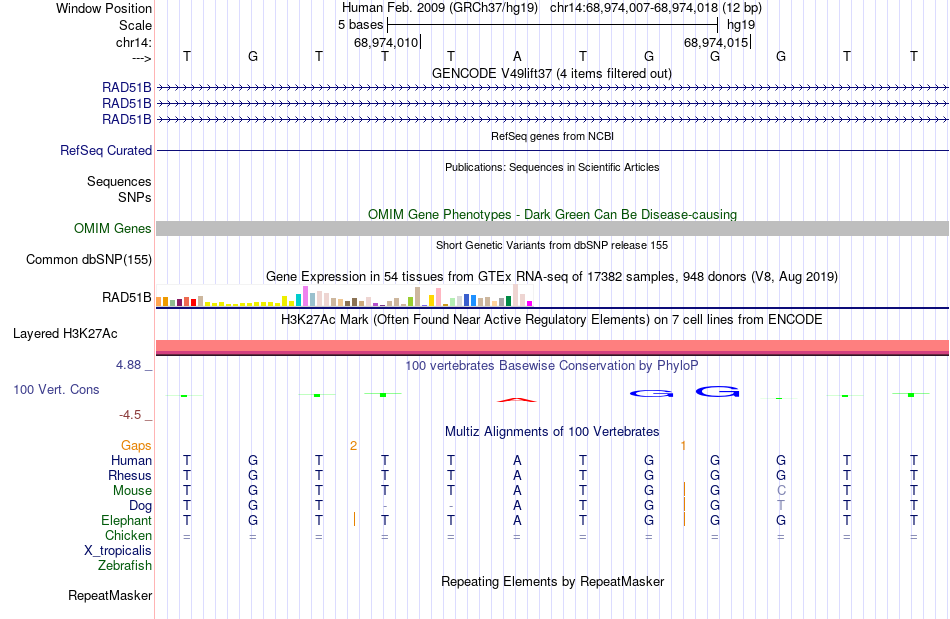Click the orange gap count '2'
The height and width of the screenshot is (619, 950).
[353, 446]
